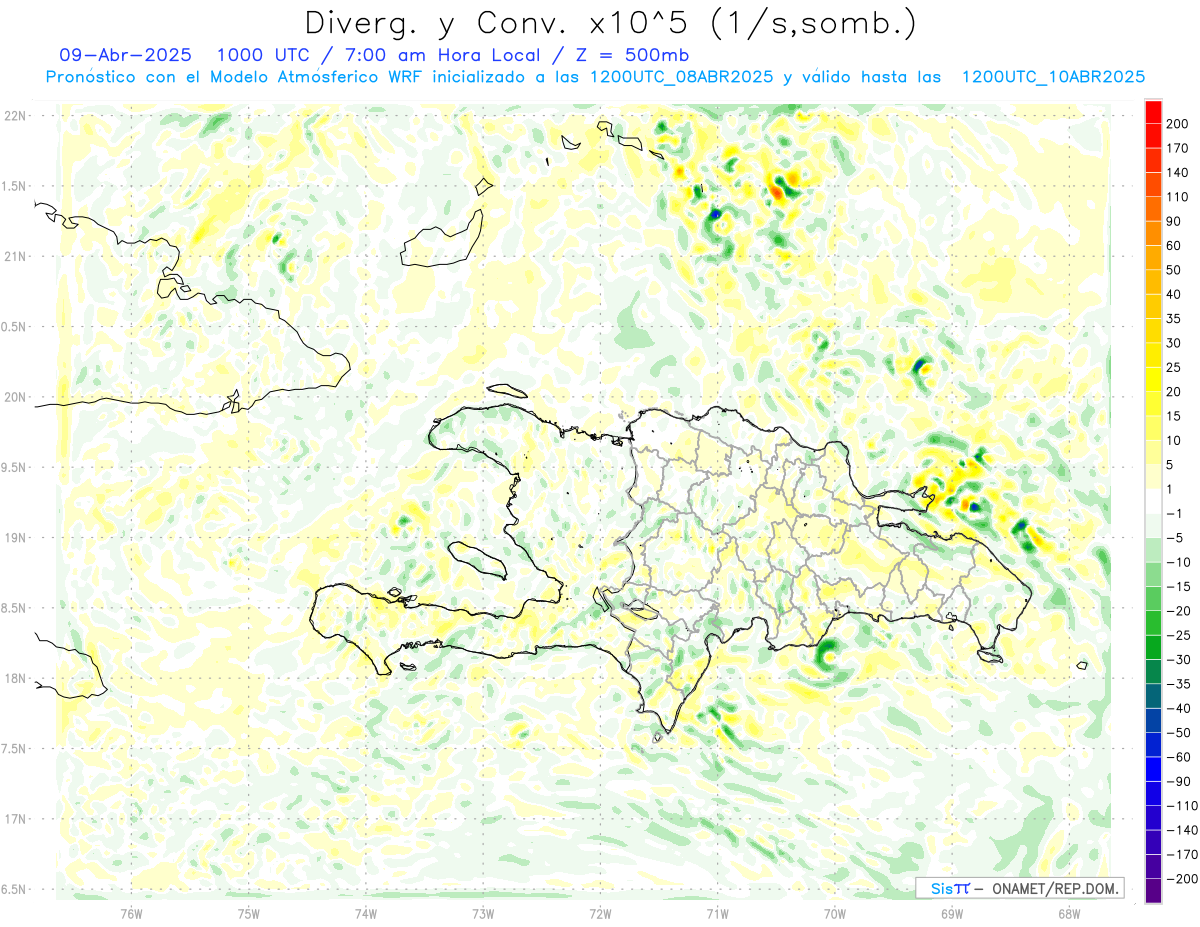Click the '68W' longitude label
Screen dimensions: 1200x927
tap(1069, 912)
